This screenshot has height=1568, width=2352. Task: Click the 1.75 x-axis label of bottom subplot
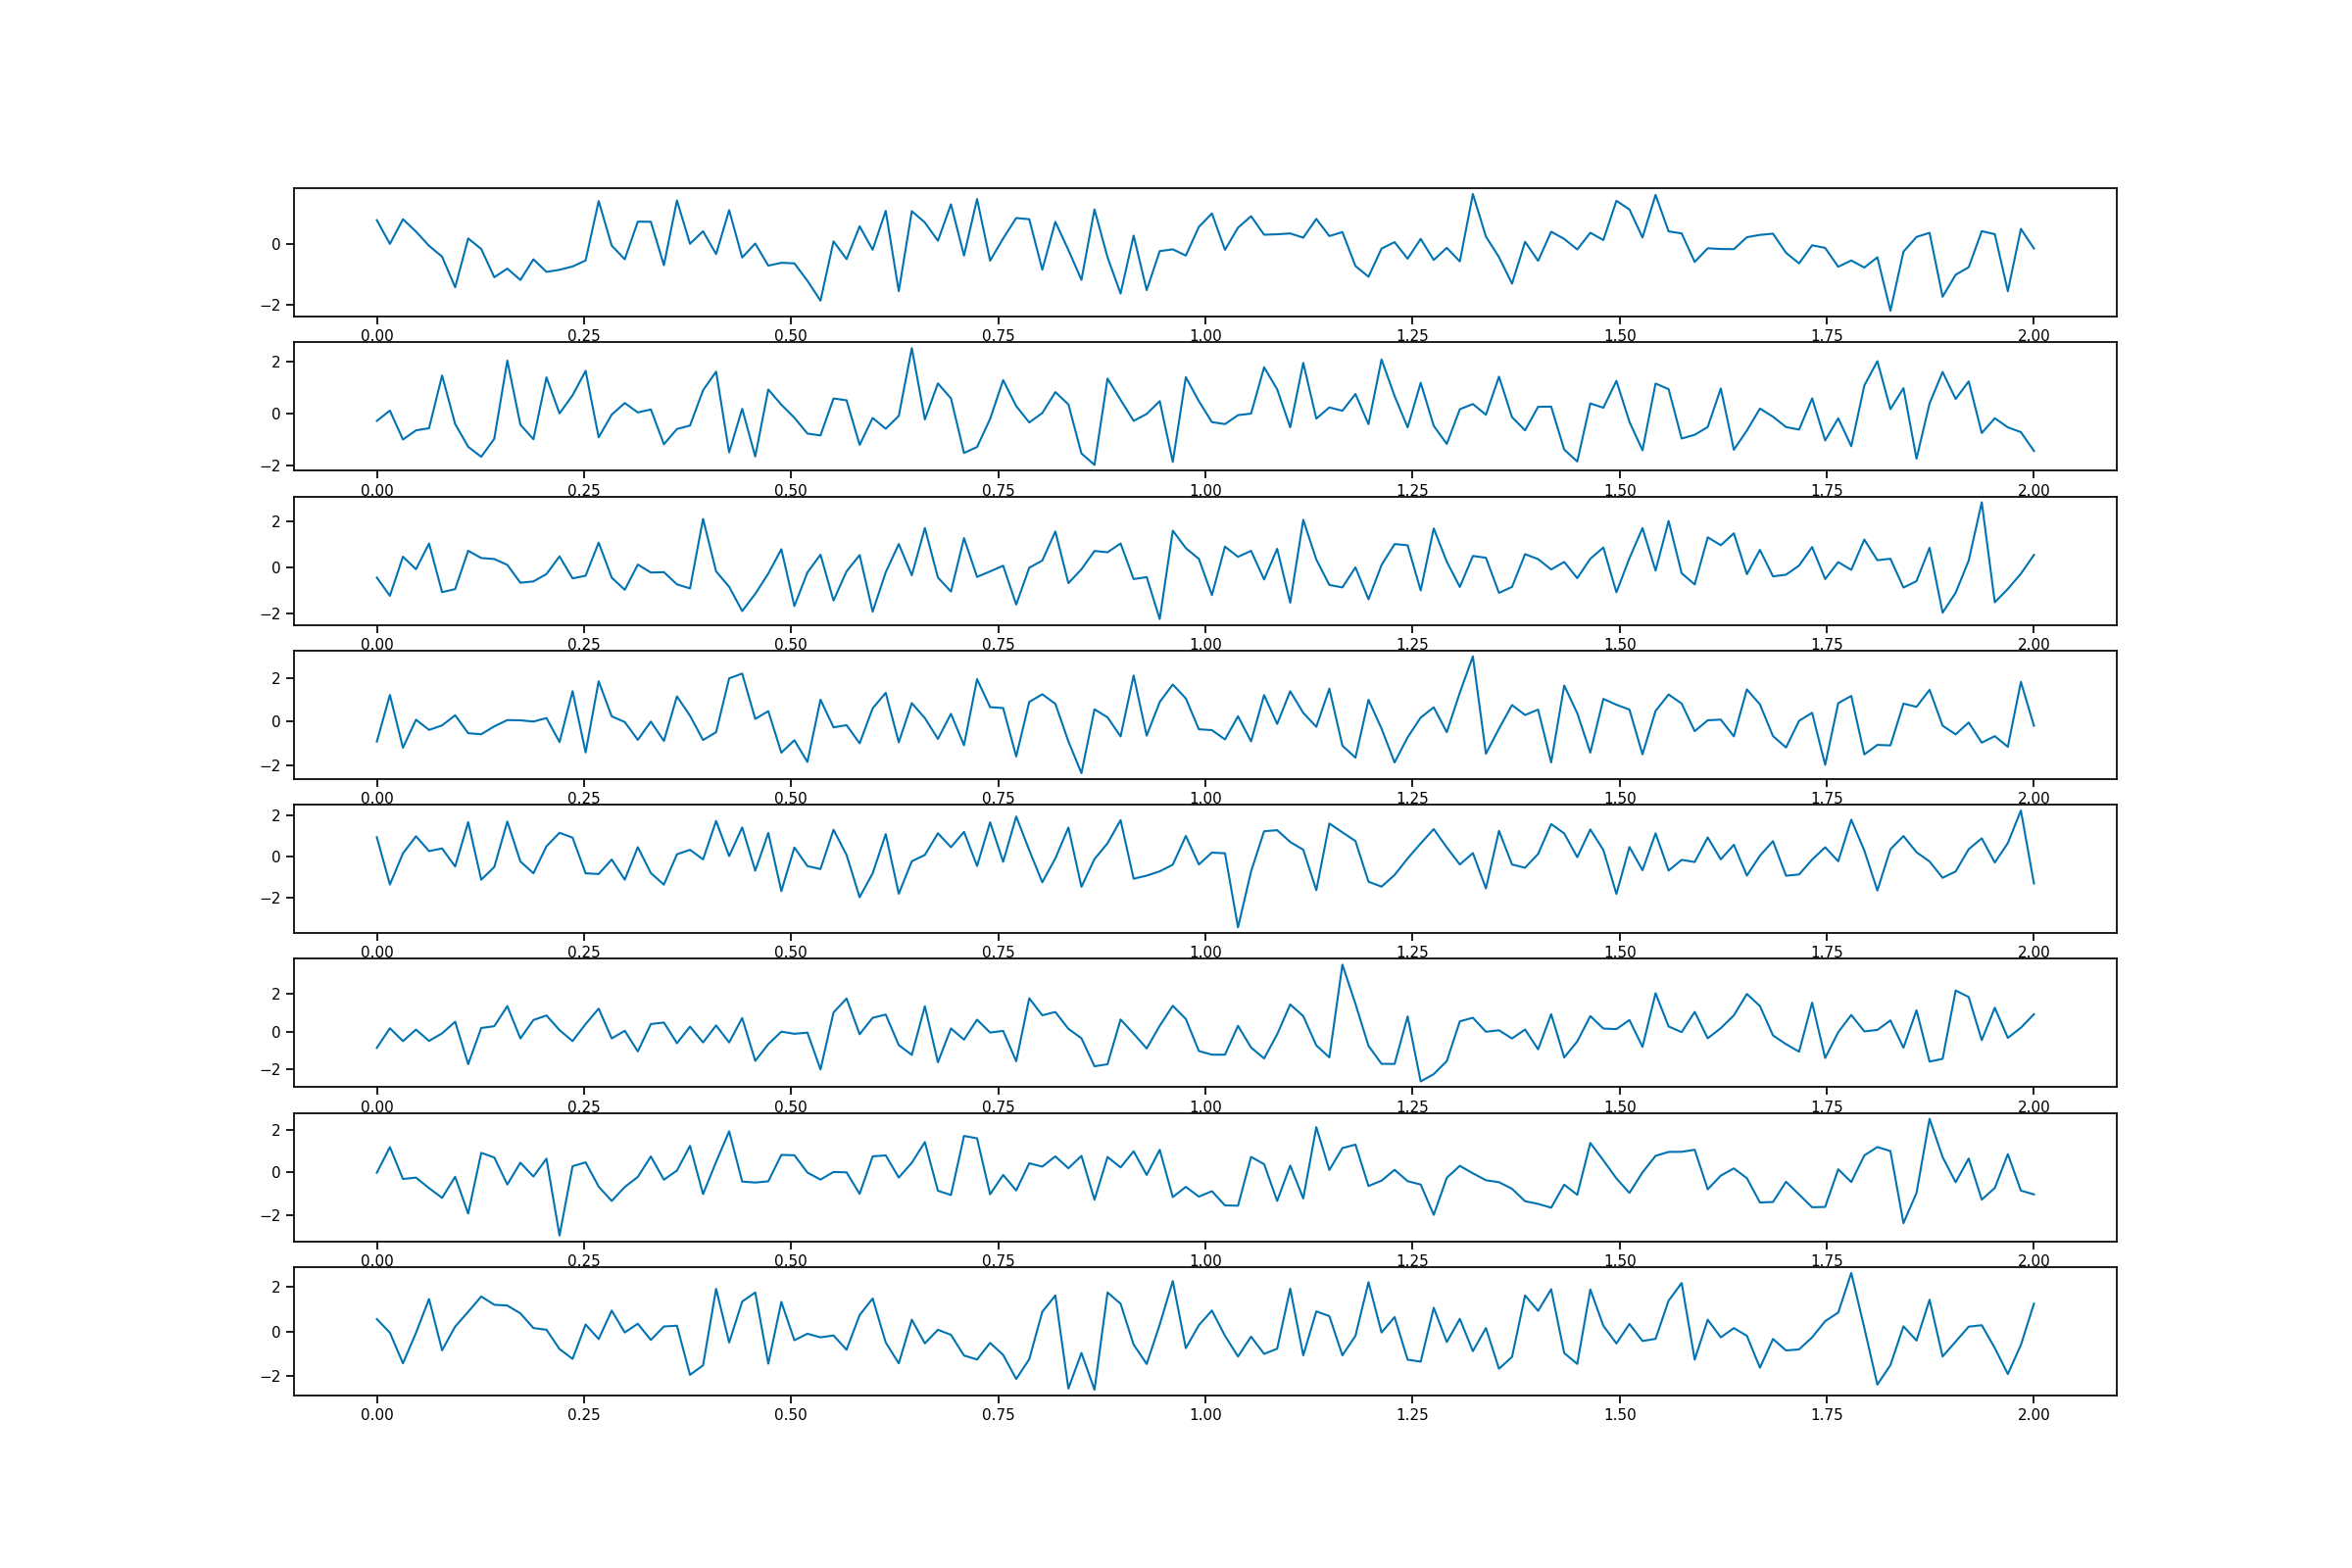[1826, 1414]
